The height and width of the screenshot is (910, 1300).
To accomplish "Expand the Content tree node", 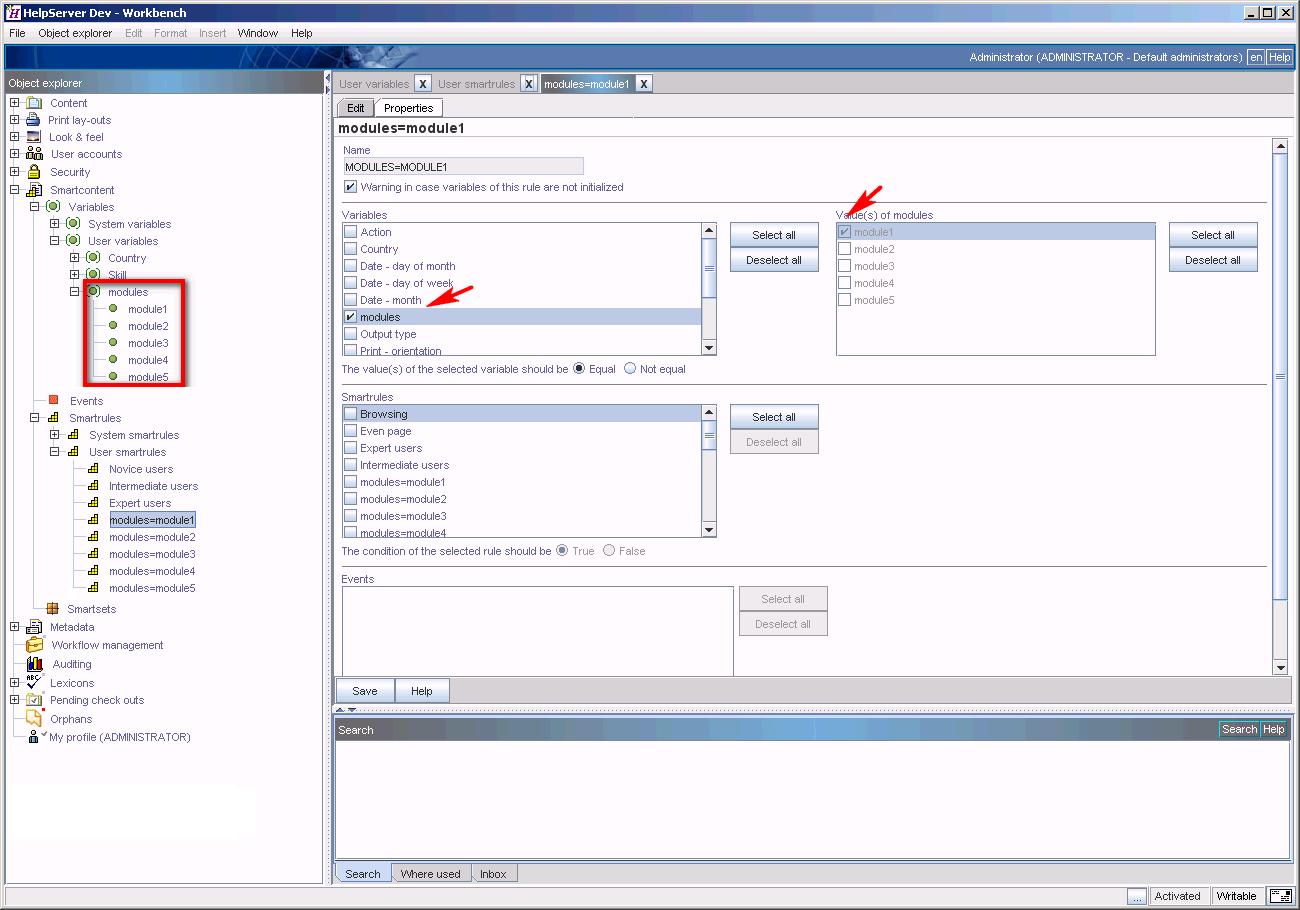I will (x=14, y=103).
